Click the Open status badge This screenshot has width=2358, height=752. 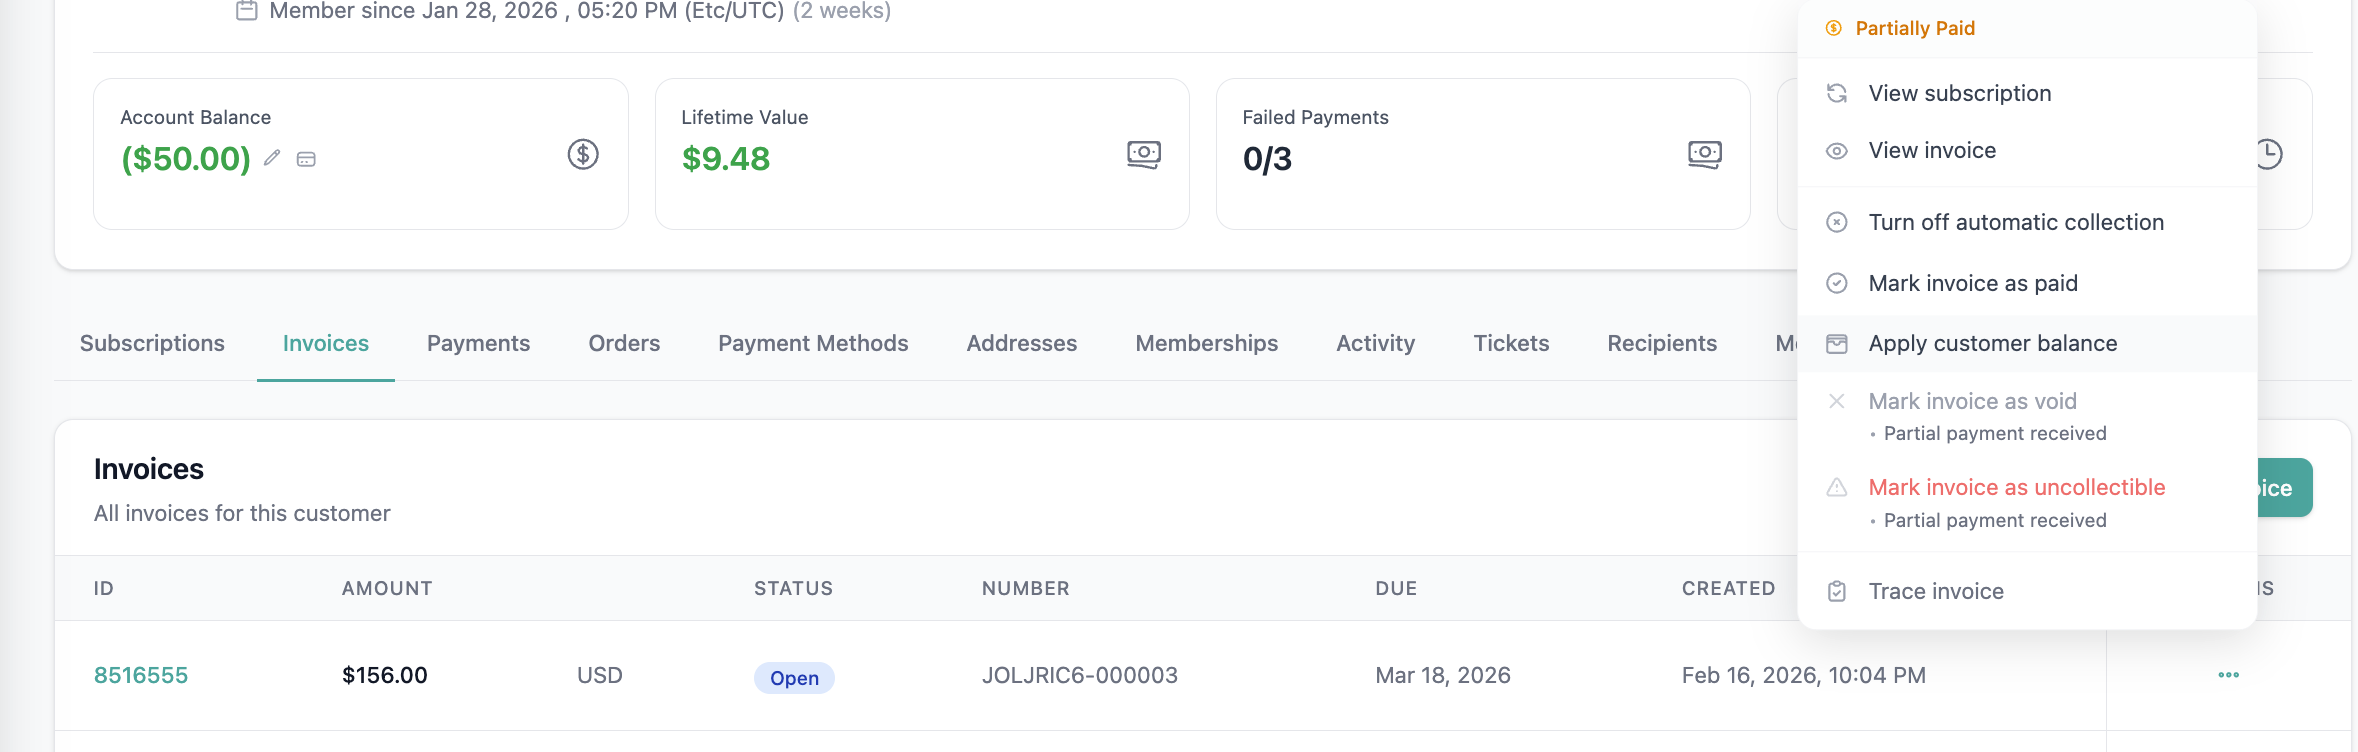tap(794, 677)
